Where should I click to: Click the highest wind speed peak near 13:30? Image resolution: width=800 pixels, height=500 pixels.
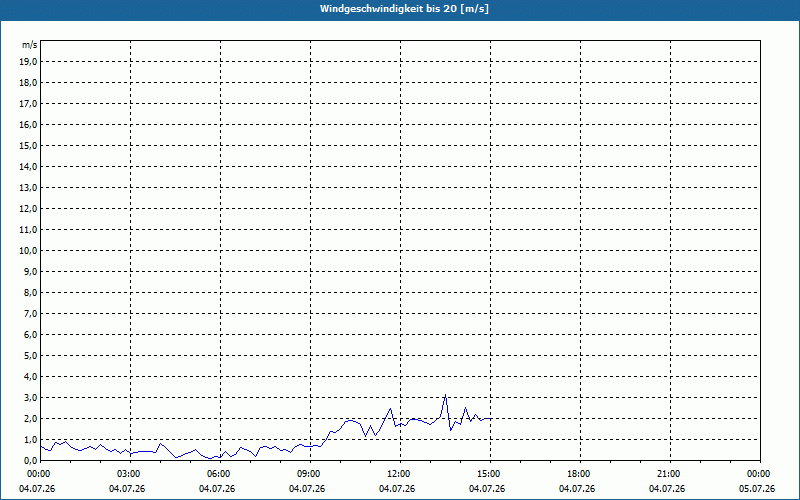(x=445, y=394)
